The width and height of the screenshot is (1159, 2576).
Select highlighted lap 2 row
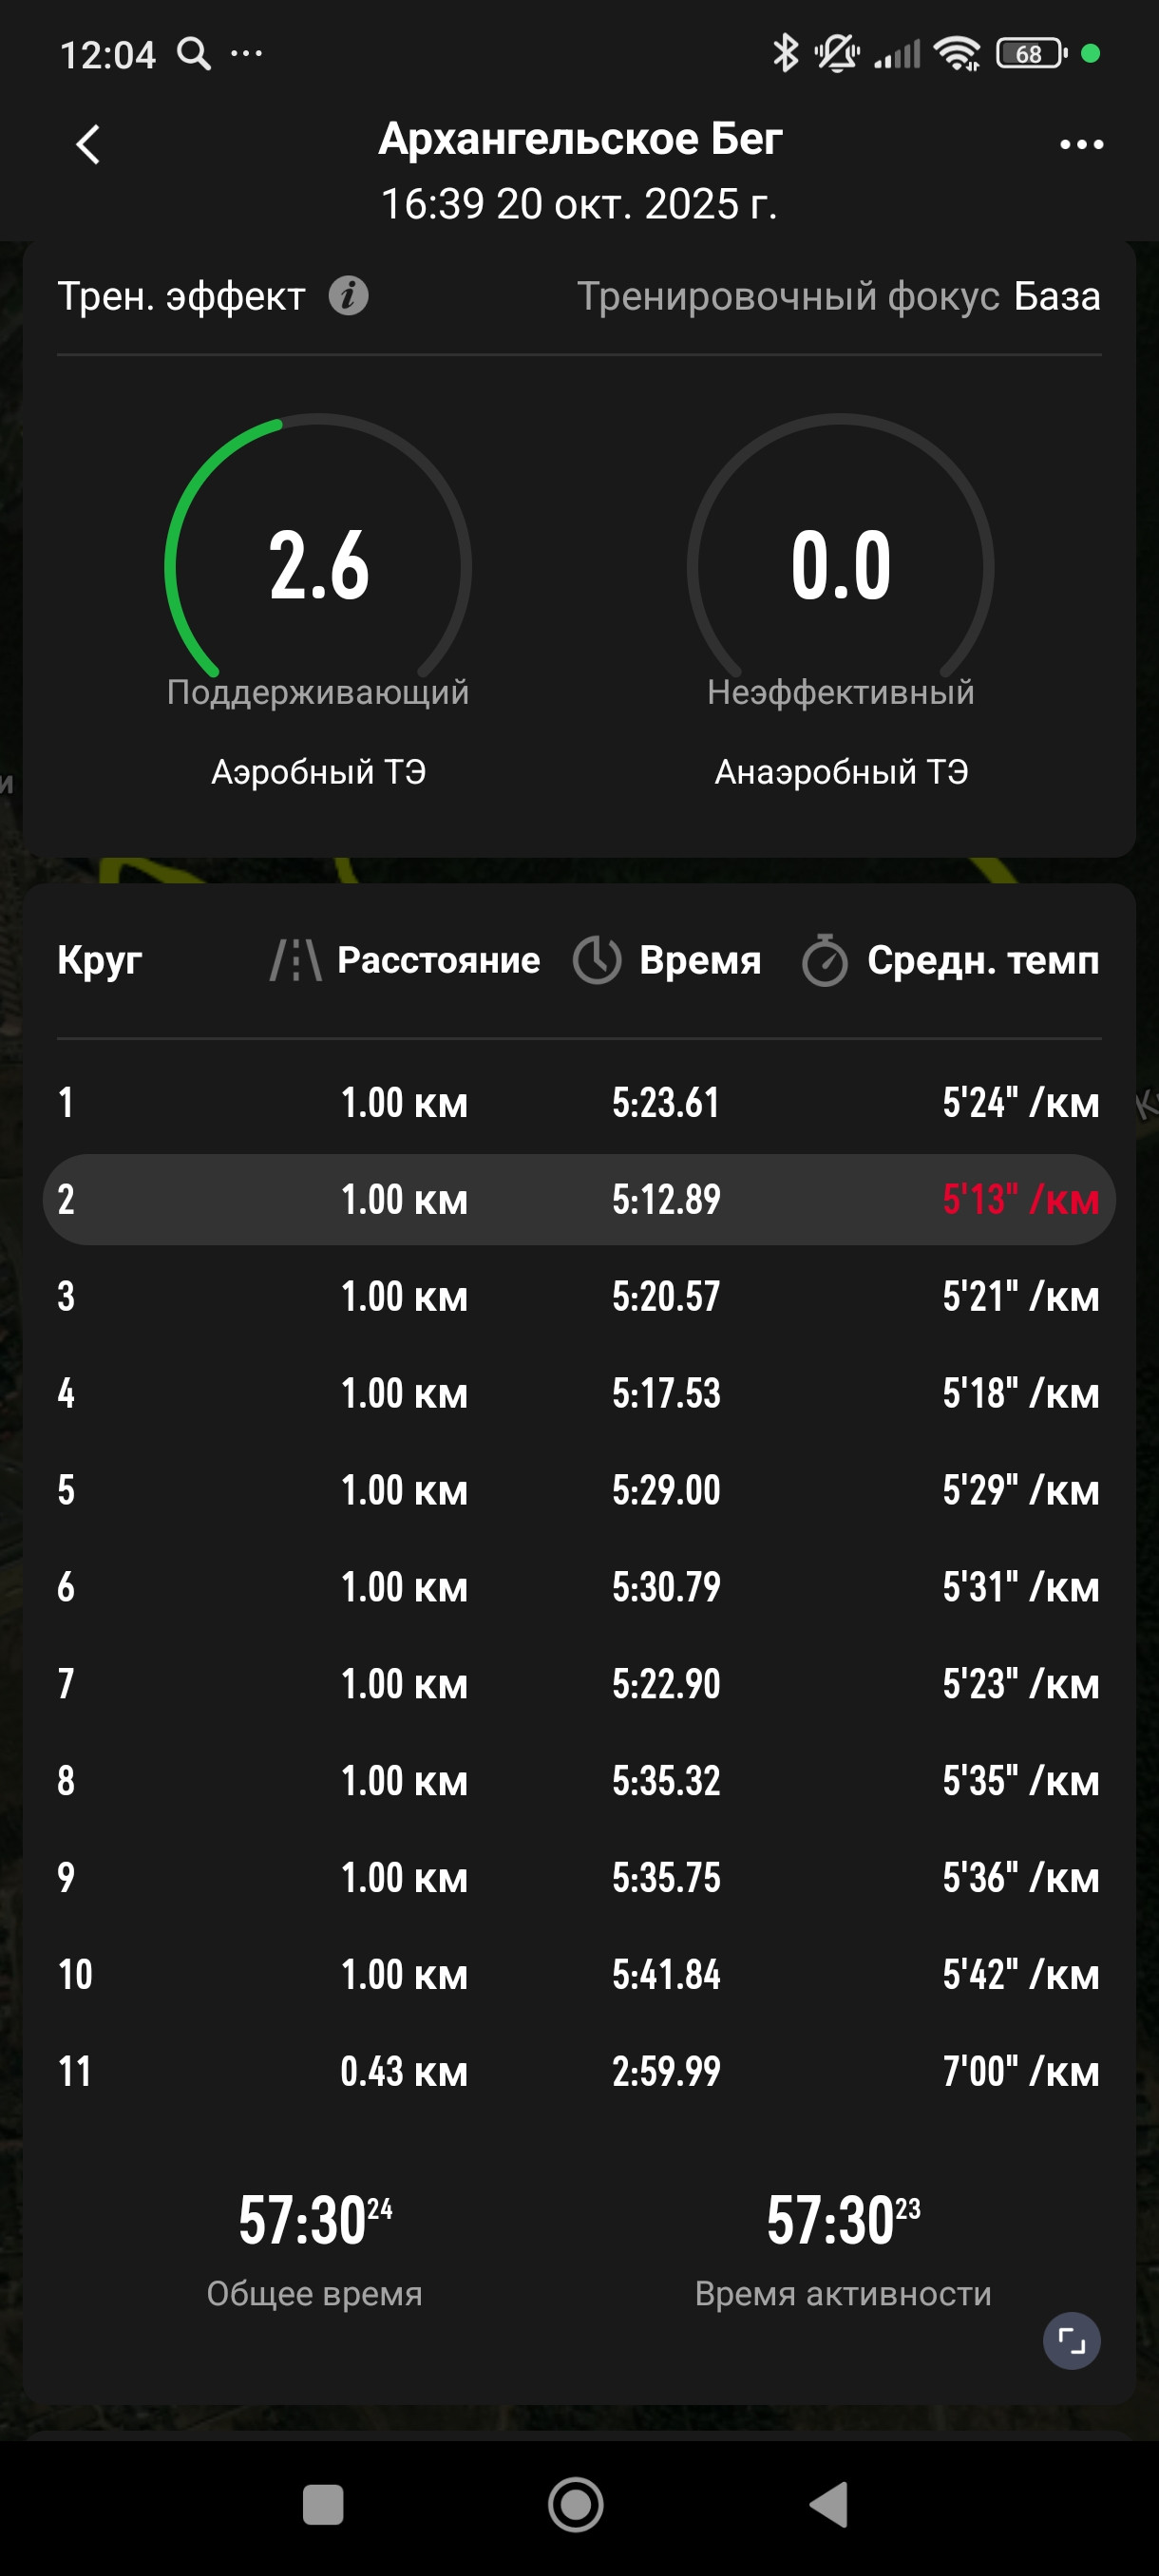coord(579,1199)
